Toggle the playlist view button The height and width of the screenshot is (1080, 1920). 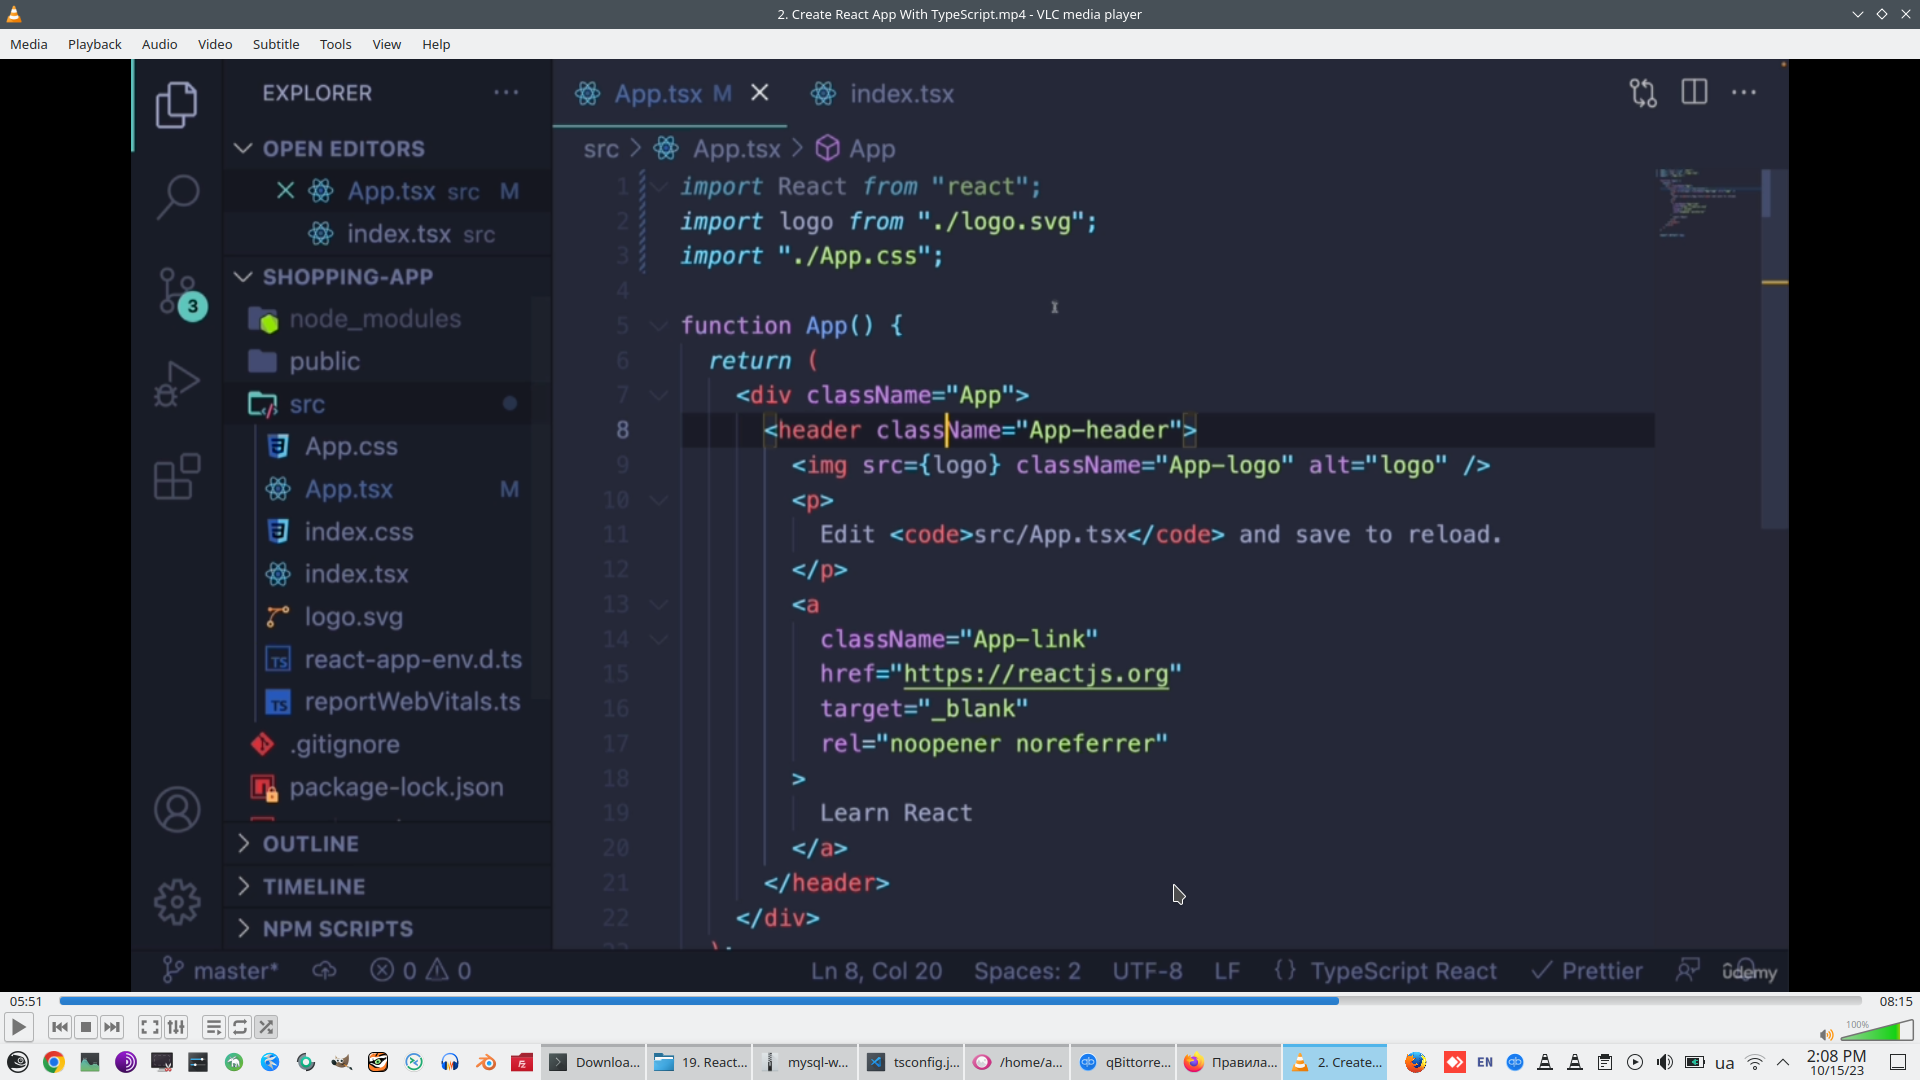[x=213, y=1027]
